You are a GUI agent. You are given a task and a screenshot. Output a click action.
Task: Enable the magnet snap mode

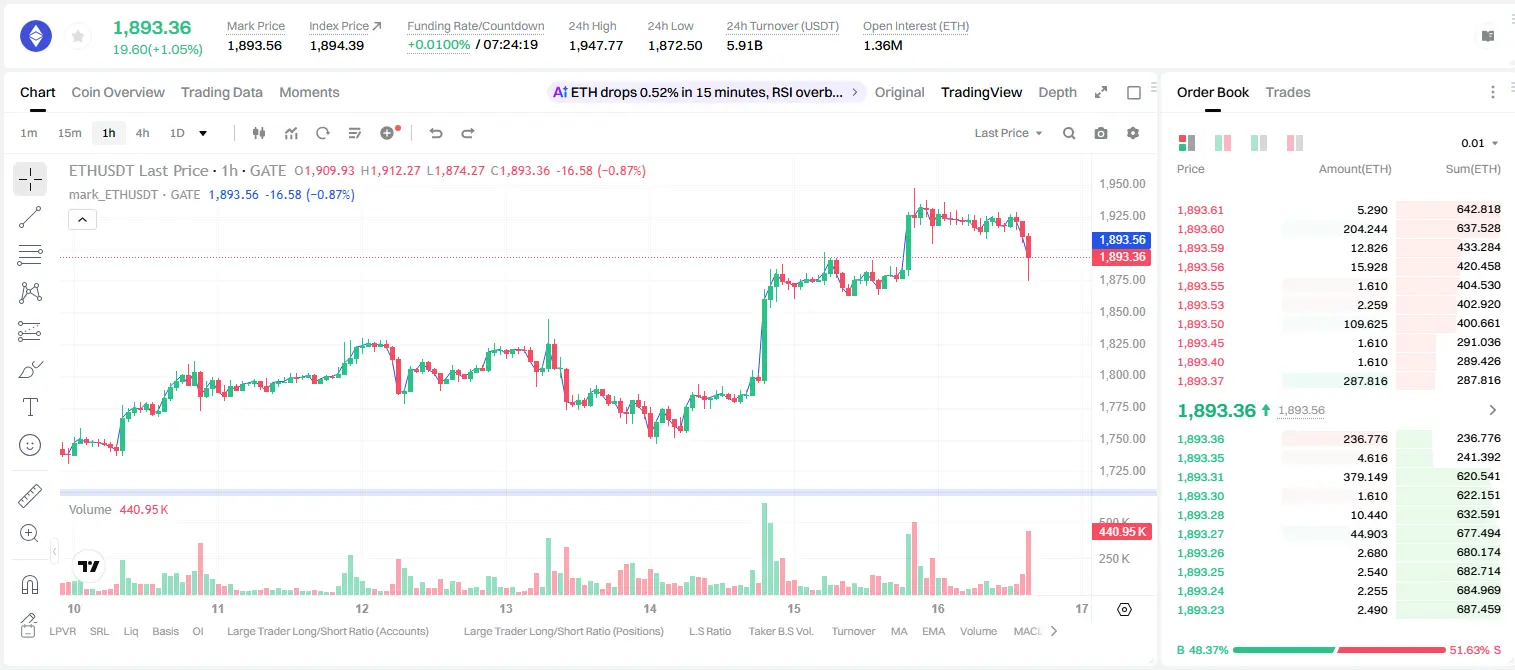30,585
